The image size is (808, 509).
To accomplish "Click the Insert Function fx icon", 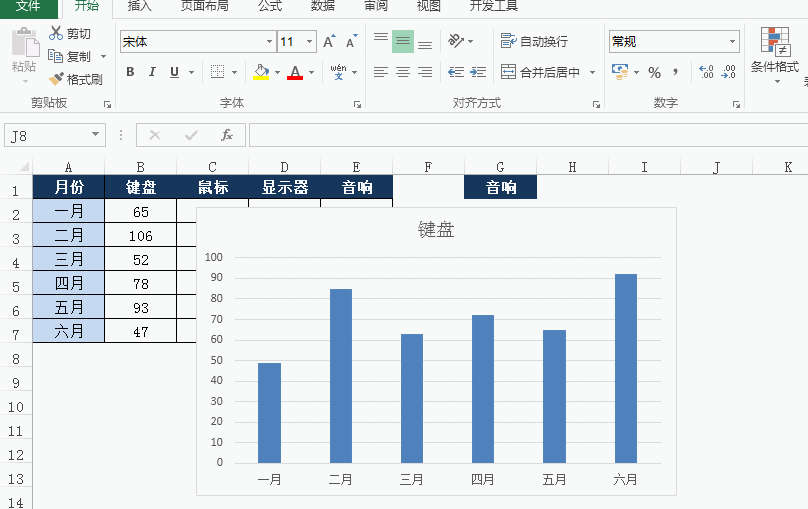I will tap(227, 135).
